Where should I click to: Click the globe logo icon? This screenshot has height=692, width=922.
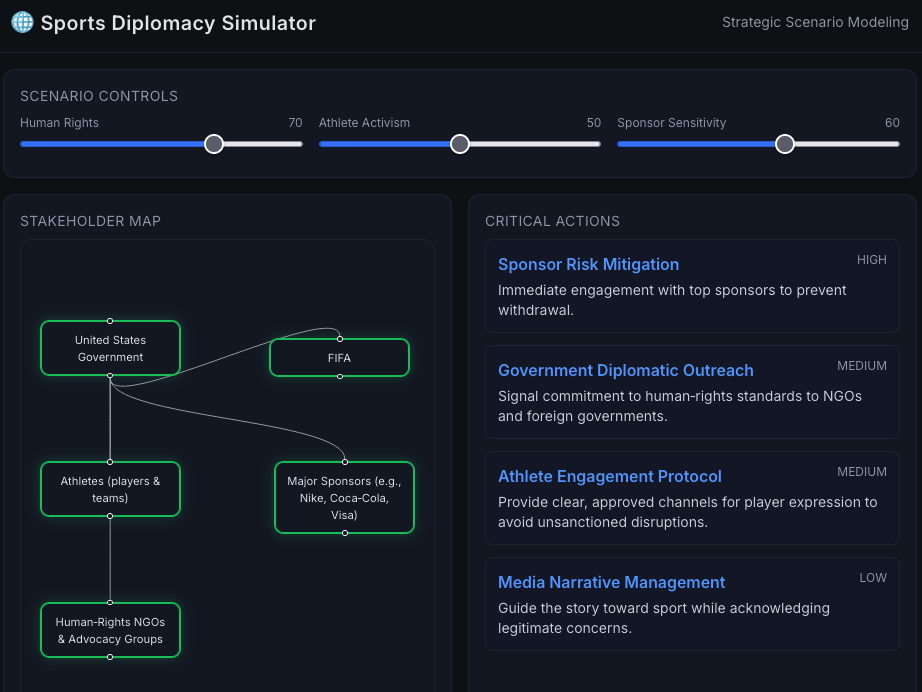[x=22, y=22]
